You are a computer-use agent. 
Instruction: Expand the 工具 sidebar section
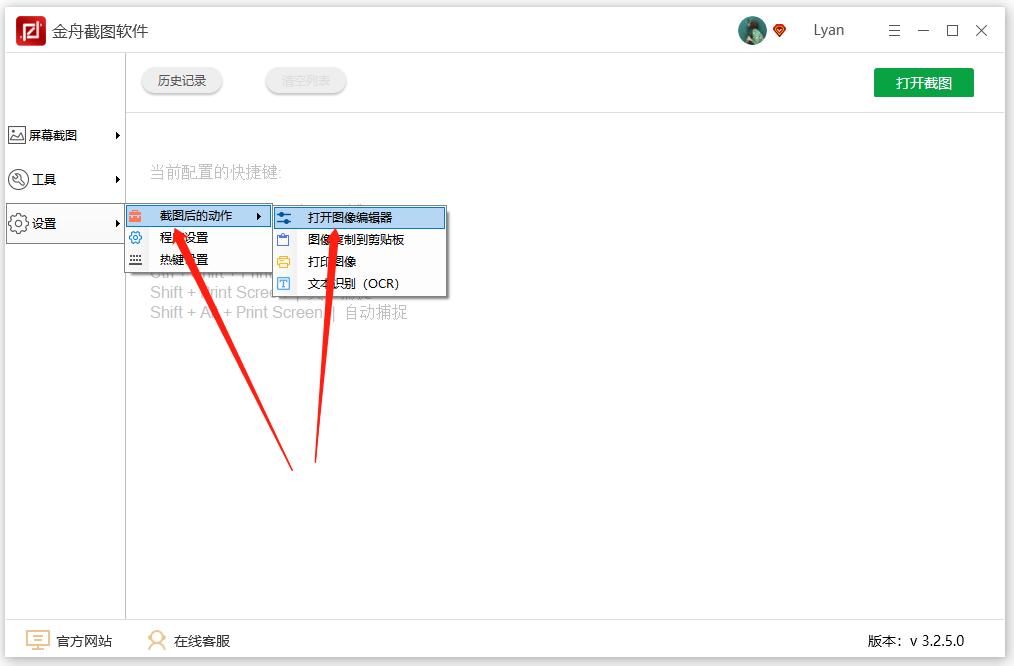pyautogui.click(x=117, y=179)
